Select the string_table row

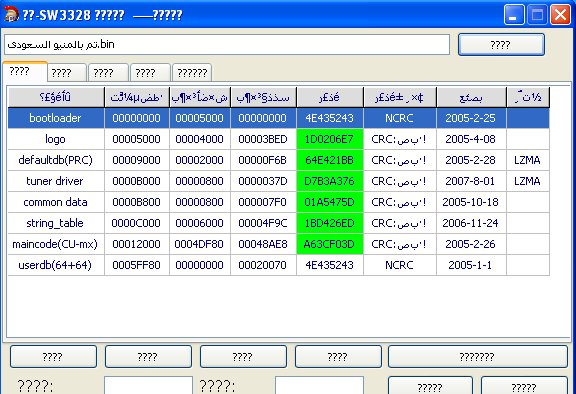[278, 223]
